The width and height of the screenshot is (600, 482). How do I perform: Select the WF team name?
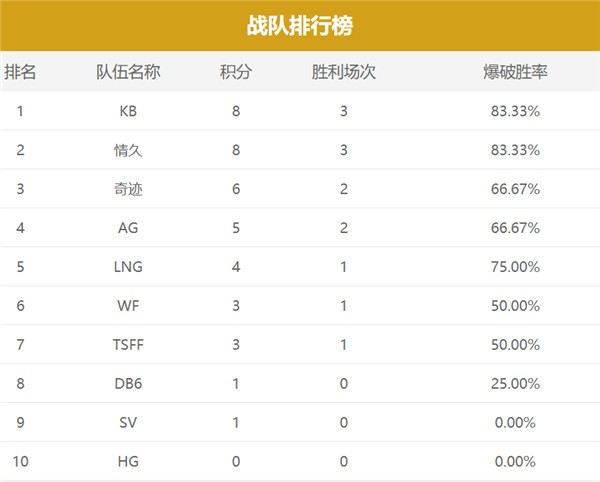[128, 306]
